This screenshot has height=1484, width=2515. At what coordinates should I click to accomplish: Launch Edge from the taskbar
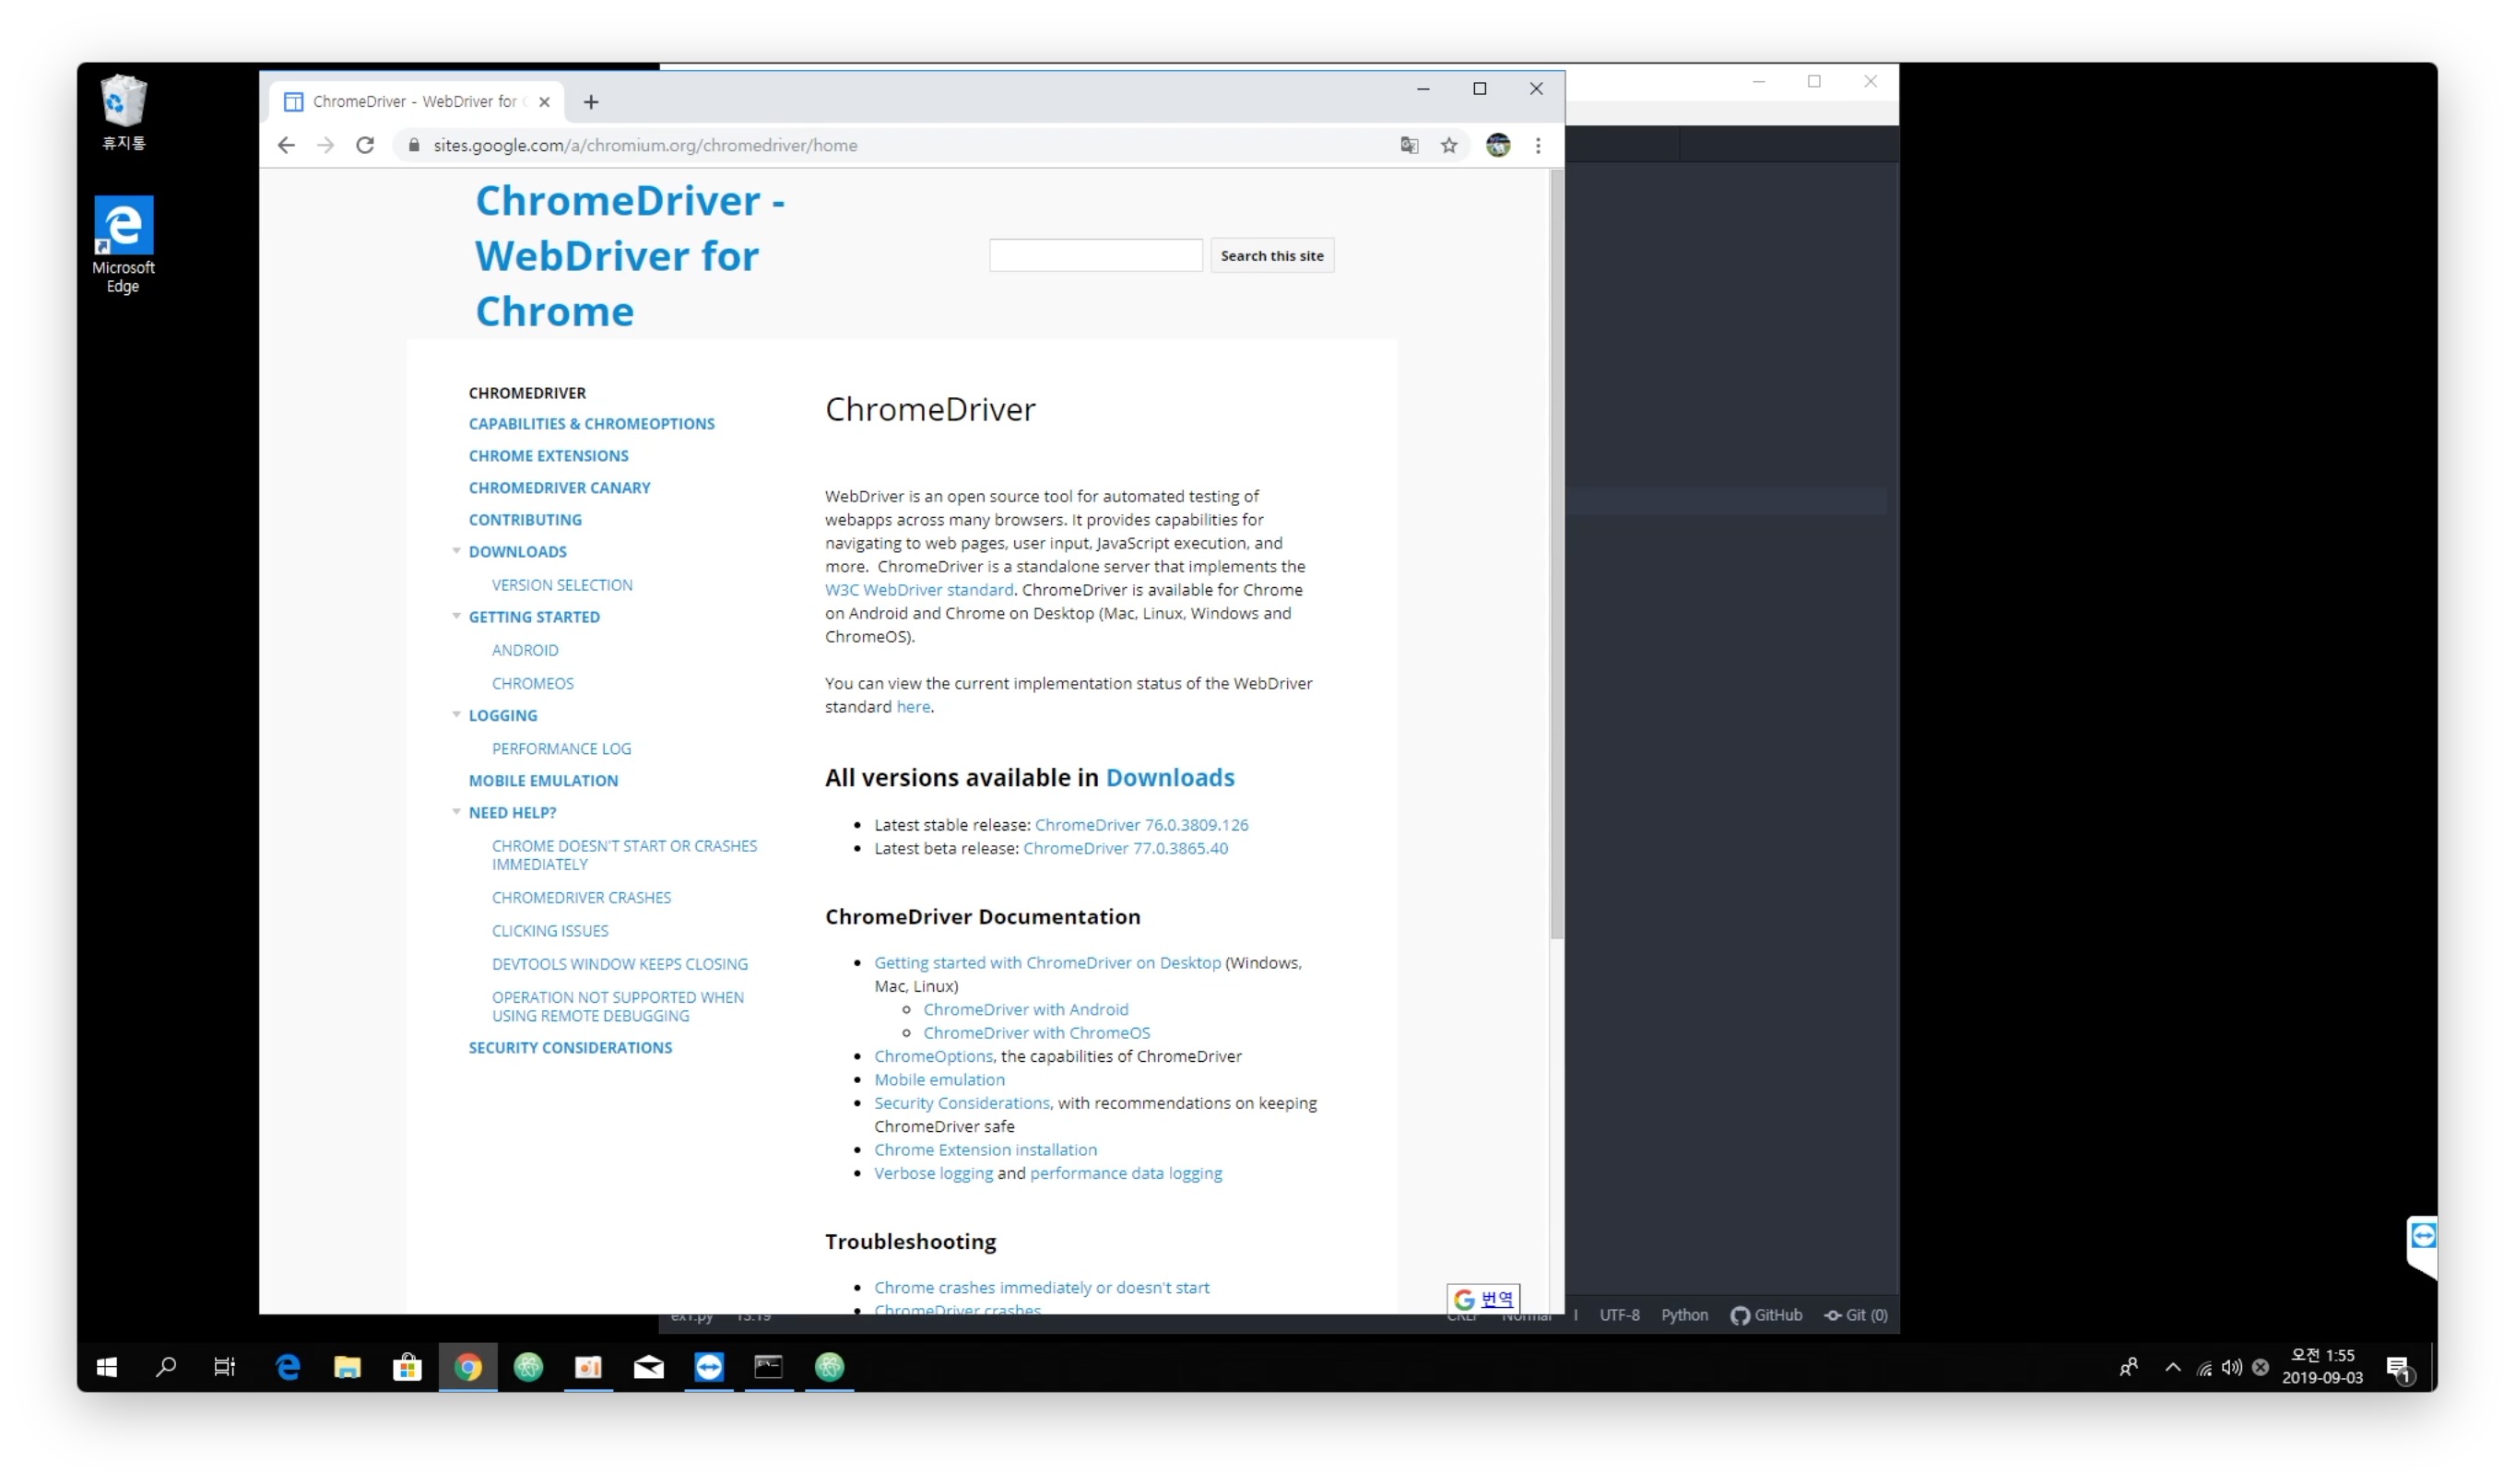click(x=288, y=1366)
